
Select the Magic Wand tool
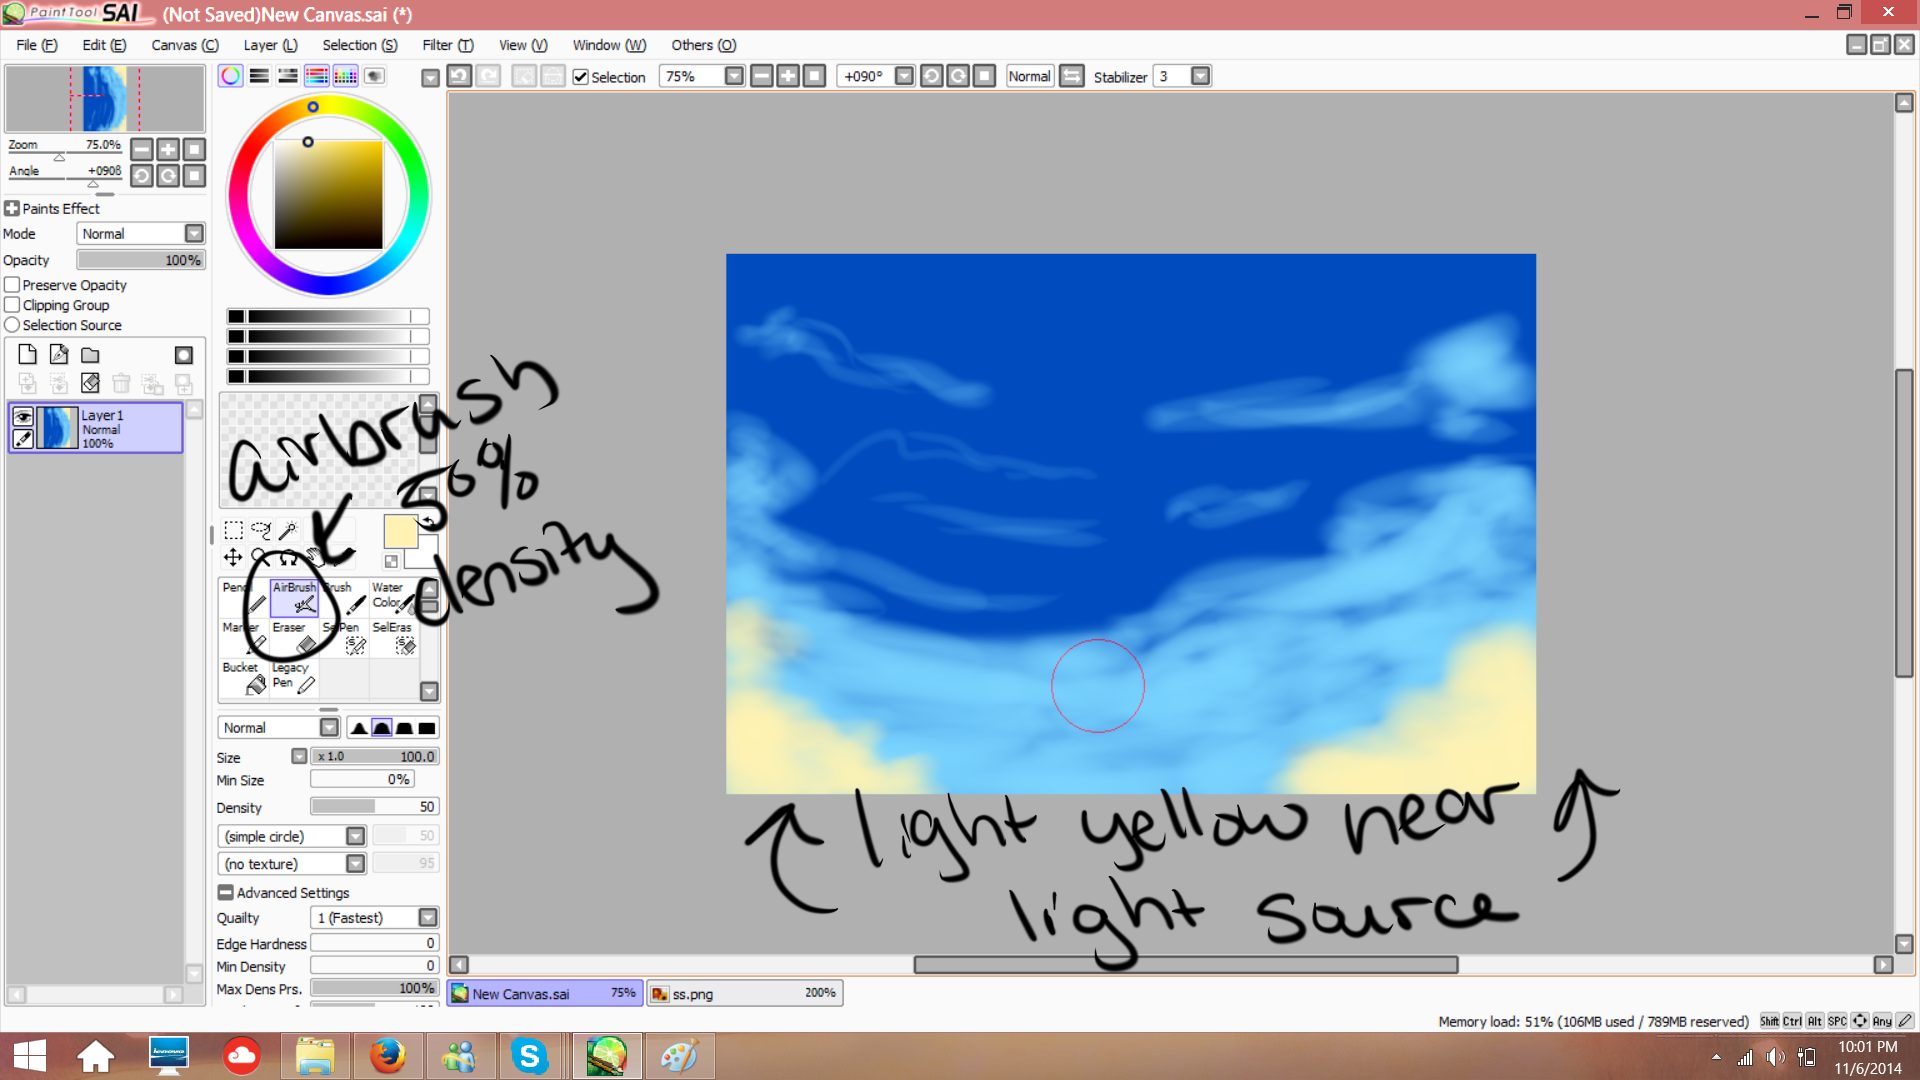(288, 529)
